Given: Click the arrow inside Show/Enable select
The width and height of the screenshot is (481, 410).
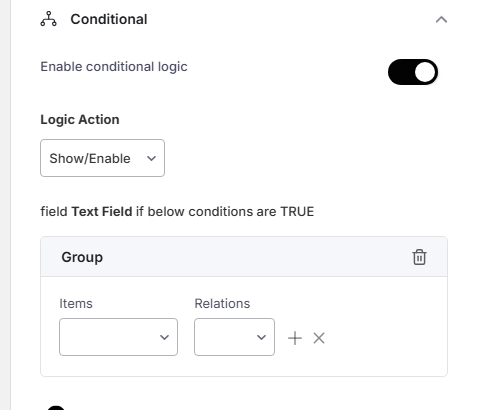Looking at the screenshot, I should point(151,158).
